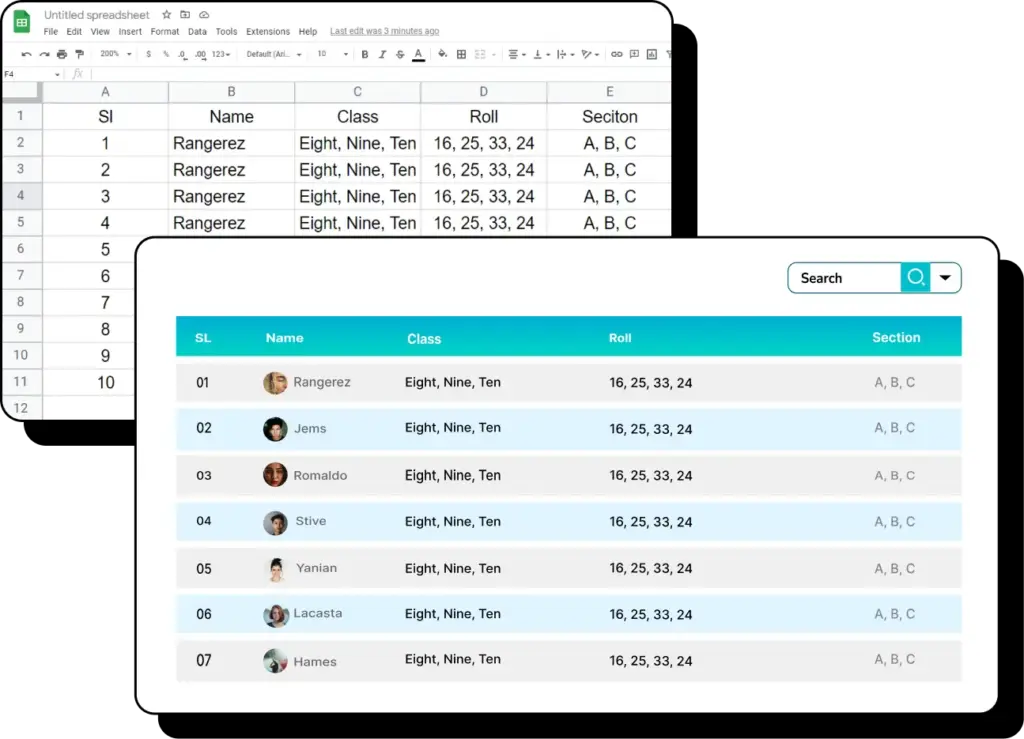Toggle italic formatting
Viewport: 1024px width, 739px height.
pos(382,54)
